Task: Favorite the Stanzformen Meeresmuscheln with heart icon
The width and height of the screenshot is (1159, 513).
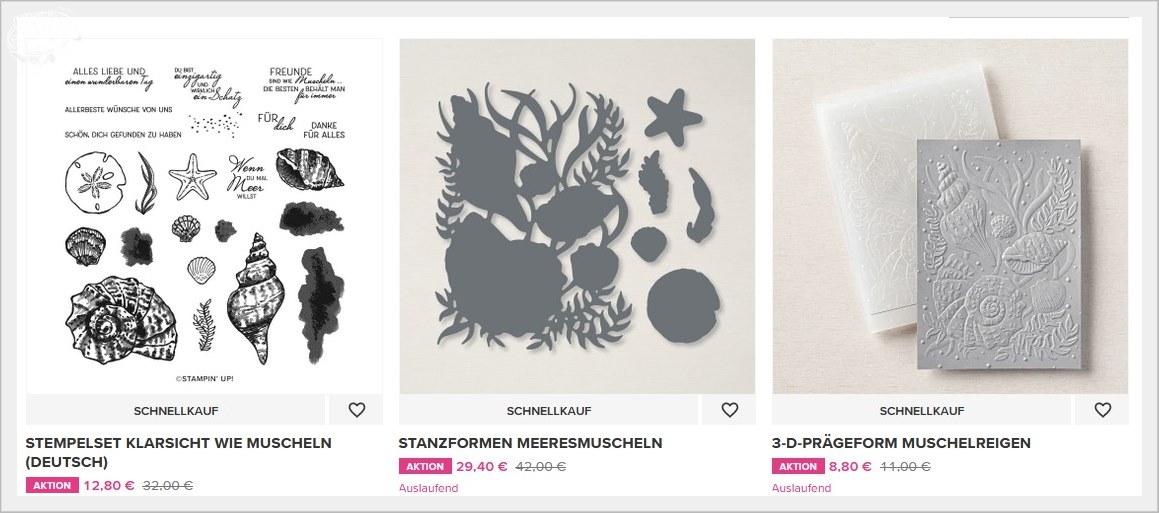Action: pos(730,410)
